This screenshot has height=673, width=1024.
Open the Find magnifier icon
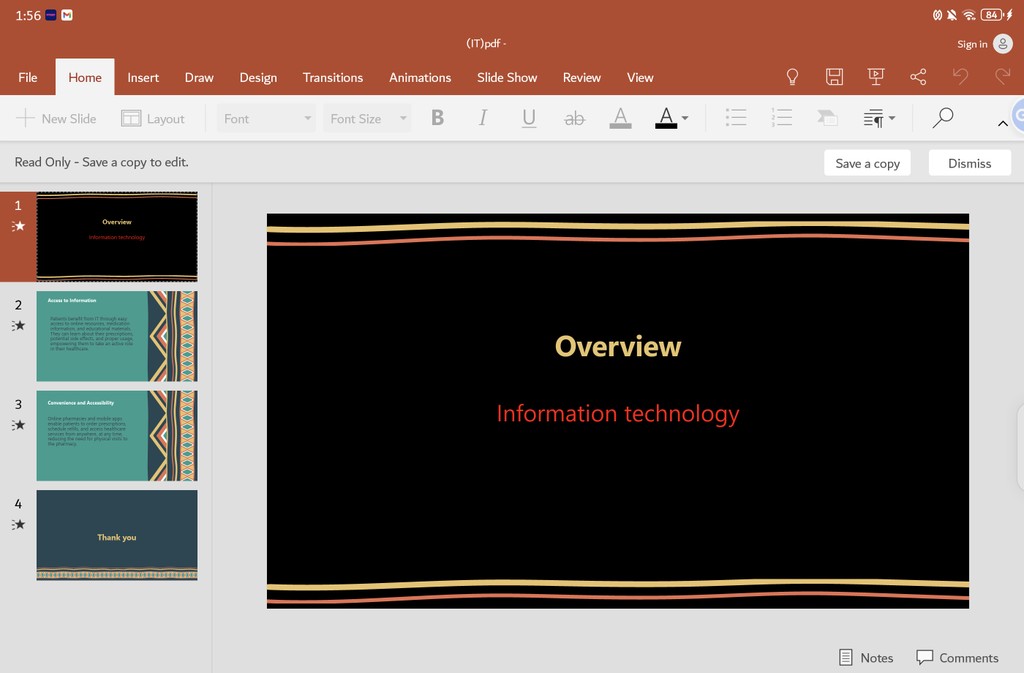[x=942, y=118]
